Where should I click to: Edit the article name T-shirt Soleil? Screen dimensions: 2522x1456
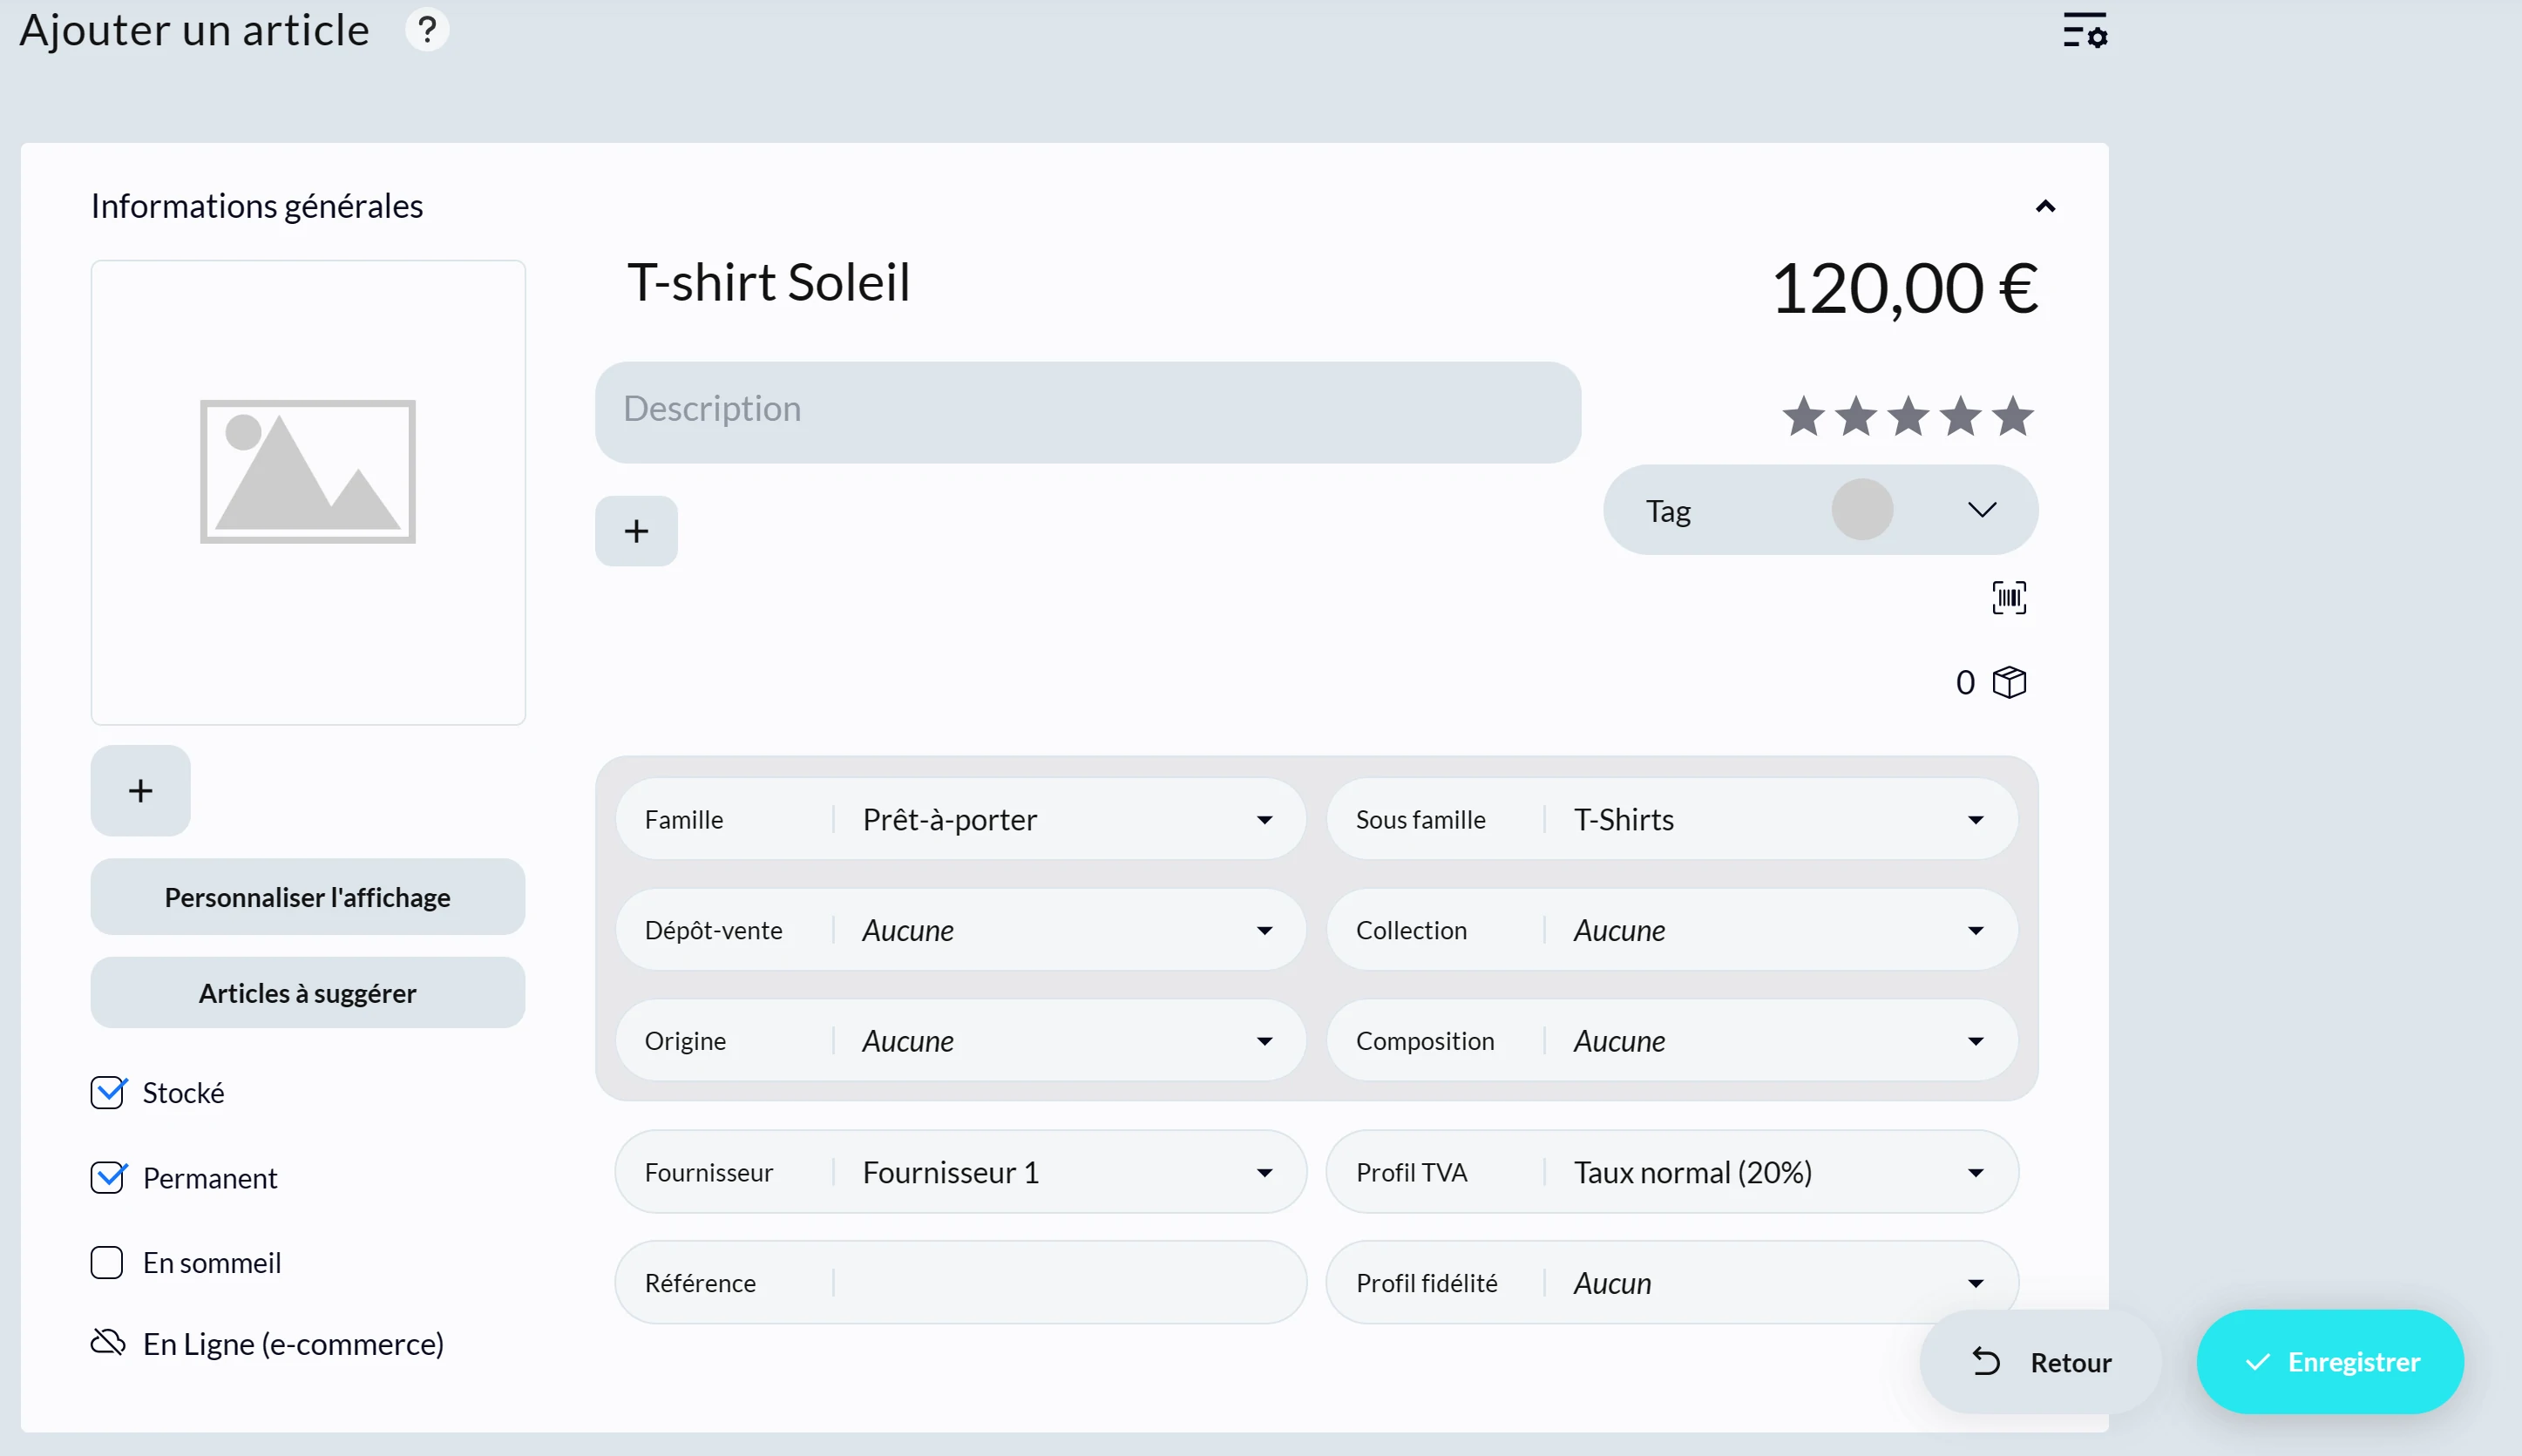(769, 282)
